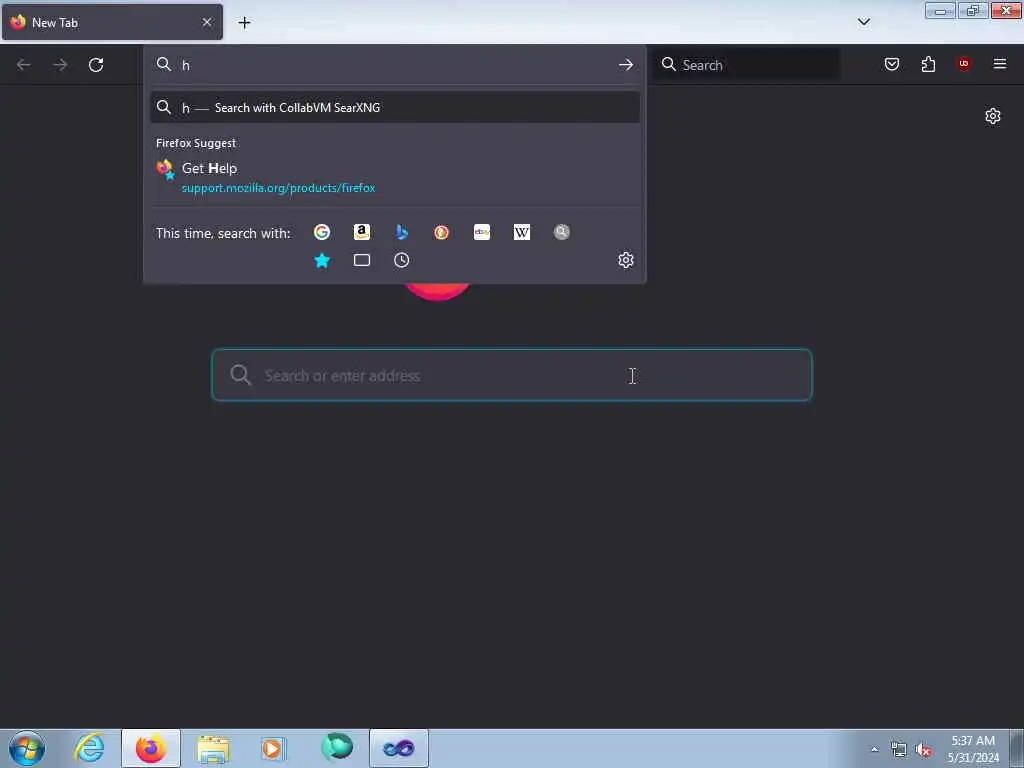Click the muted volume tray icon

[x=923, y=750]
